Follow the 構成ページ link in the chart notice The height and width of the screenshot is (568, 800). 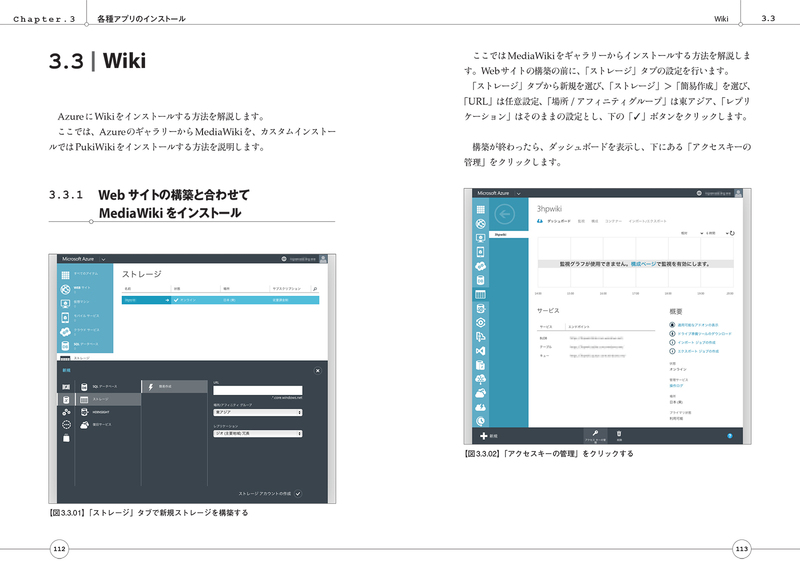tap(643, 264)
